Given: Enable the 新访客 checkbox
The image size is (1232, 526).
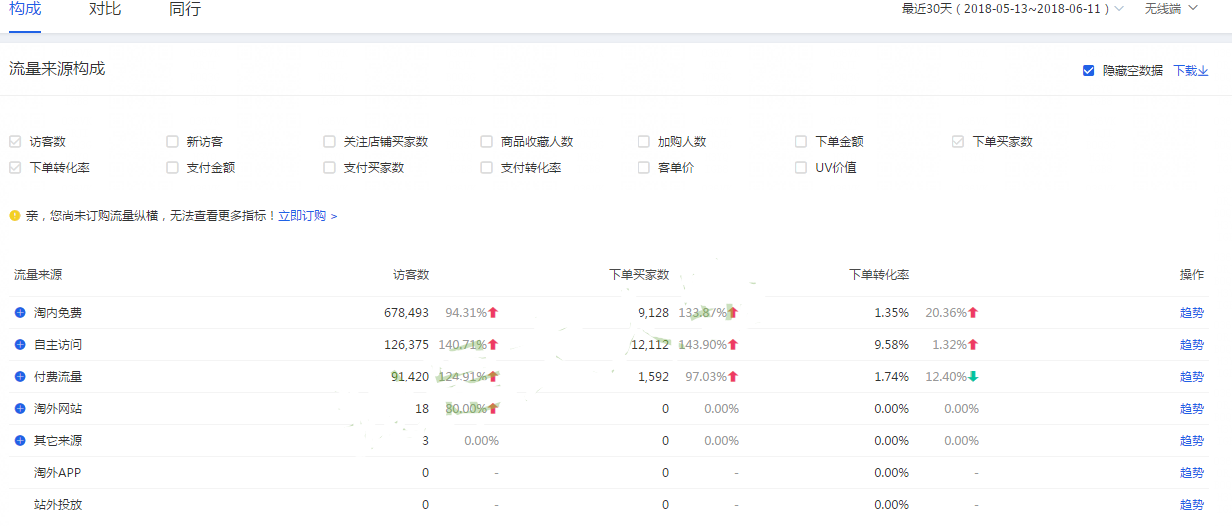Looking at the screenshot, I should pos(172,142).
